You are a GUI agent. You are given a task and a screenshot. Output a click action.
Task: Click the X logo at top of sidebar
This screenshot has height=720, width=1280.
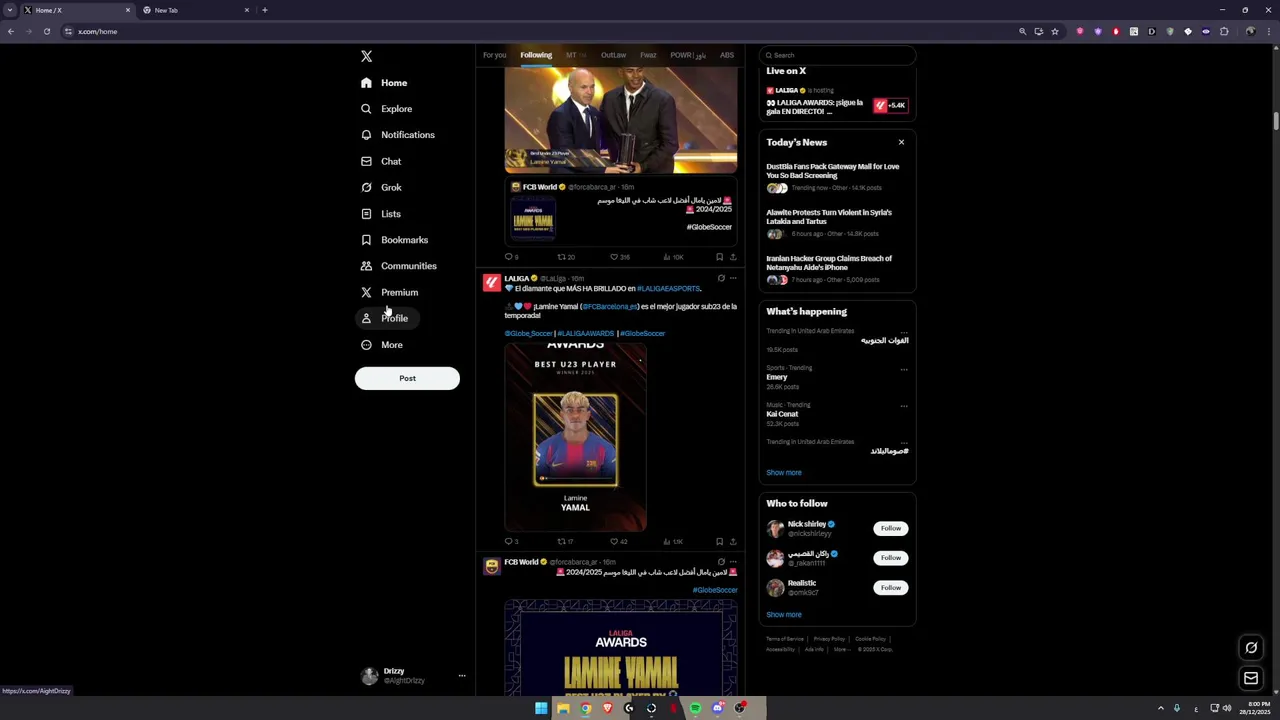click(366, 56)
